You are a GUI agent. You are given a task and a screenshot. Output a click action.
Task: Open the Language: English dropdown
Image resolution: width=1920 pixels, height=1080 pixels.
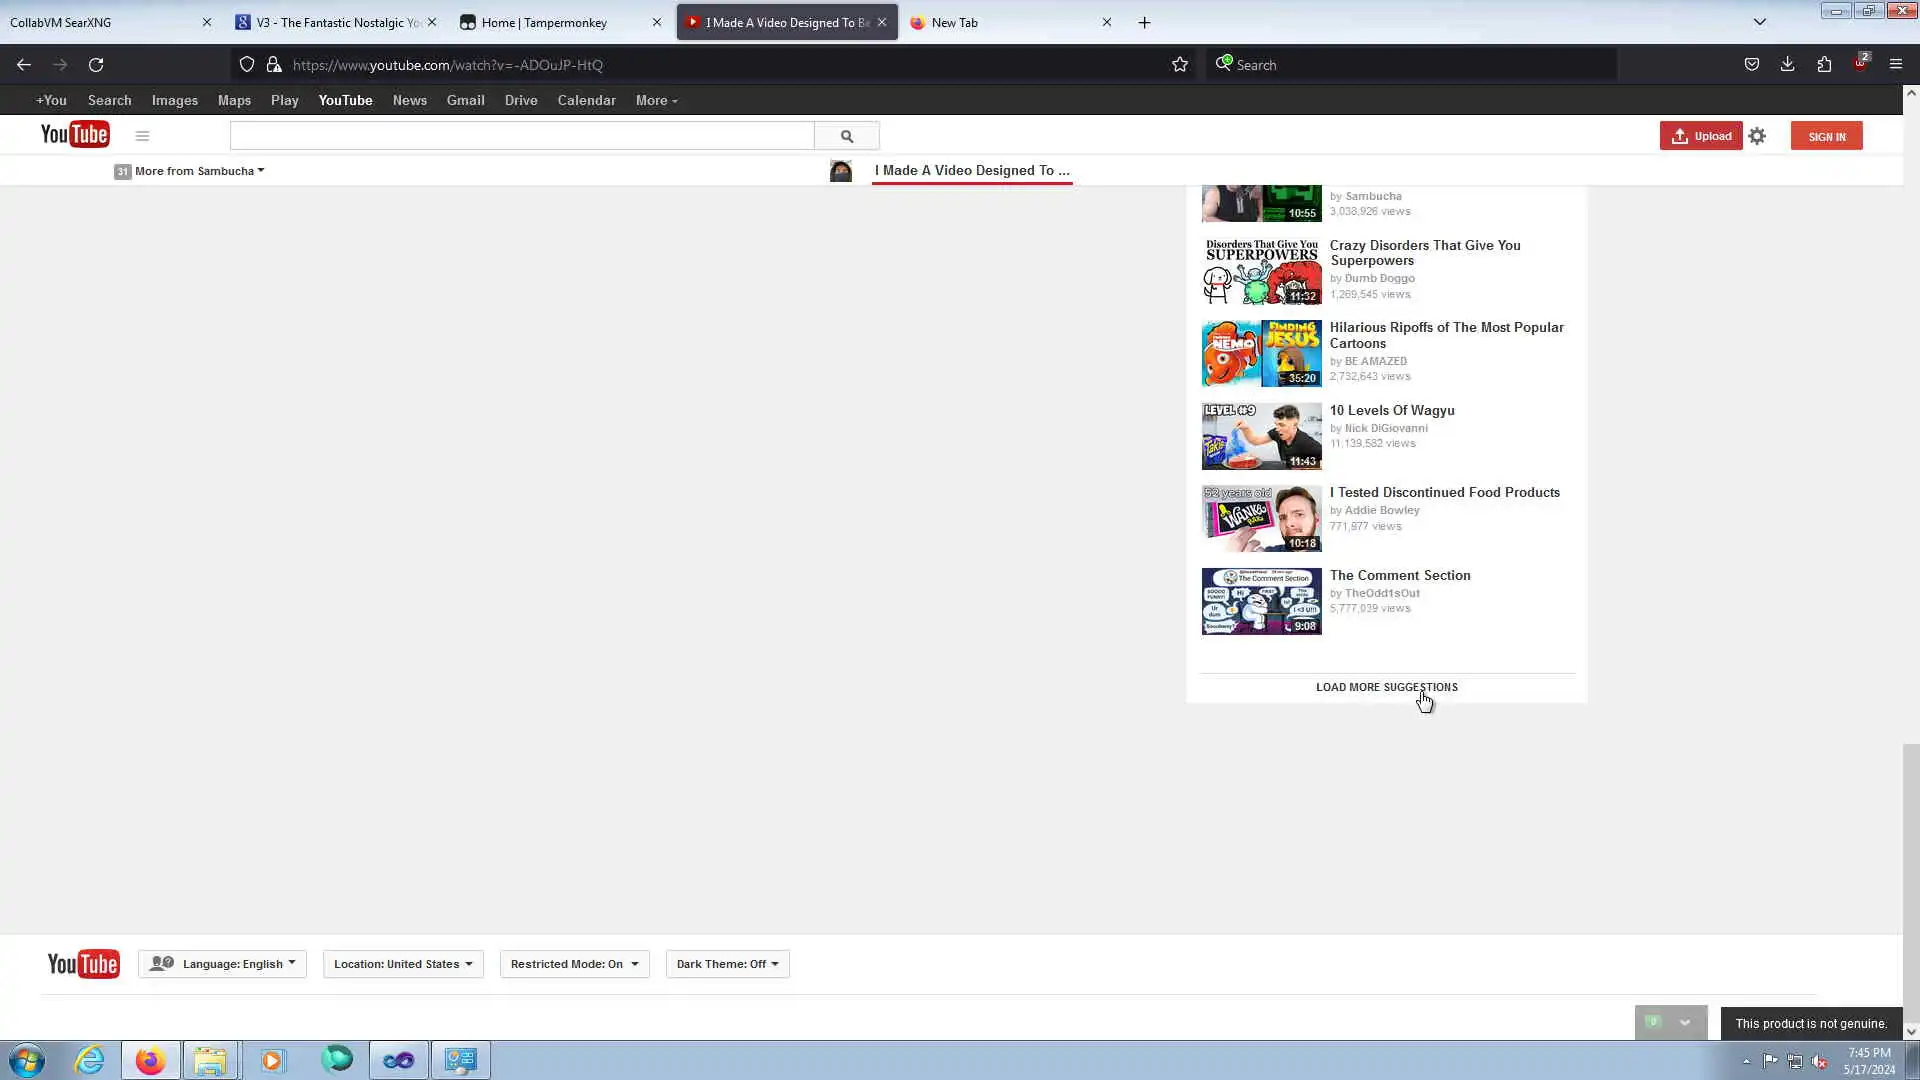pyautogui.click(x=222, y=964)
